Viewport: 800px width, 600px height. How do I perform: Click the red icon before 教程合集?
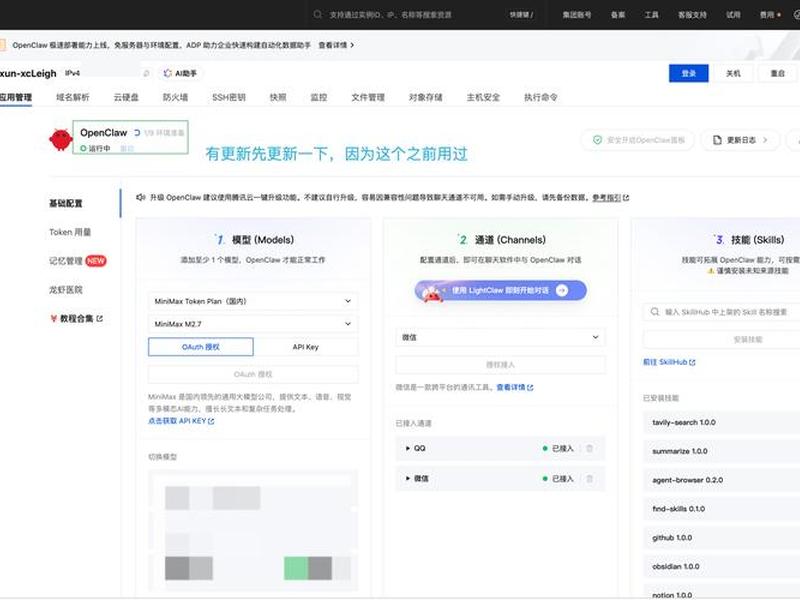click(54, 318)
